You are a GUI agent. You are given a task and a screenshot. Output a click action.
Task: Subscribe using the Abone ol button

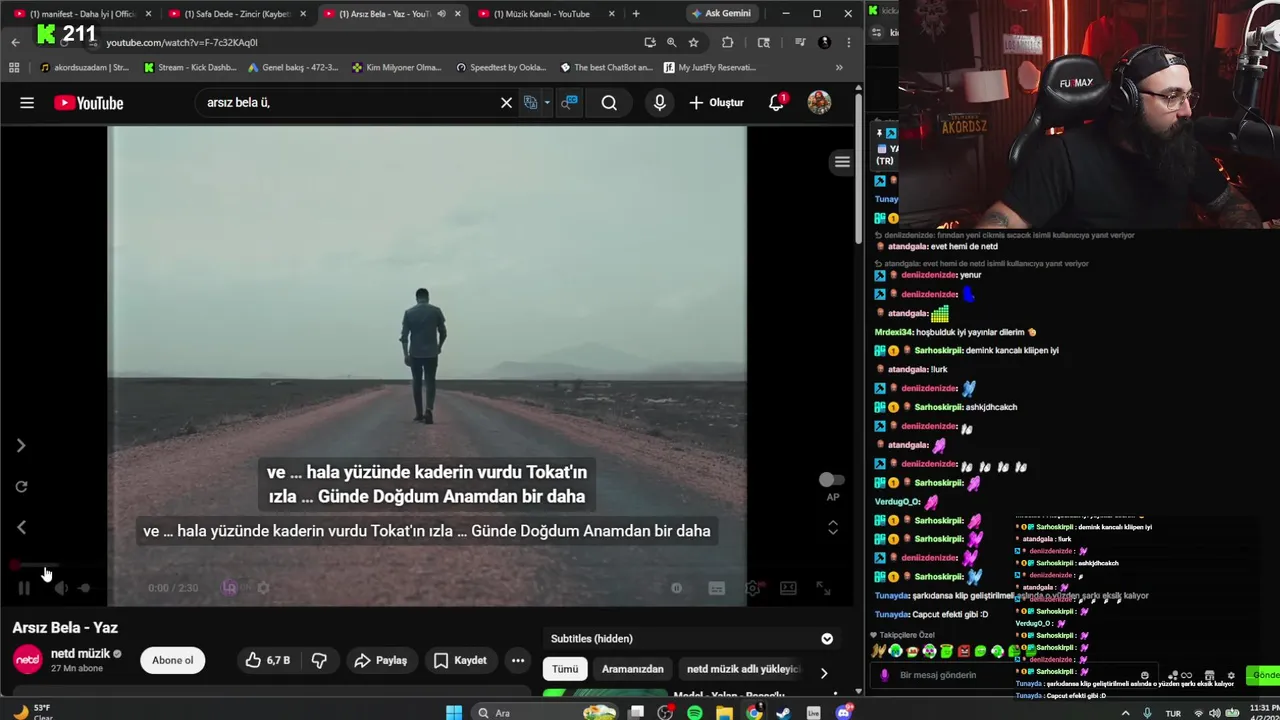coord(172,660)
